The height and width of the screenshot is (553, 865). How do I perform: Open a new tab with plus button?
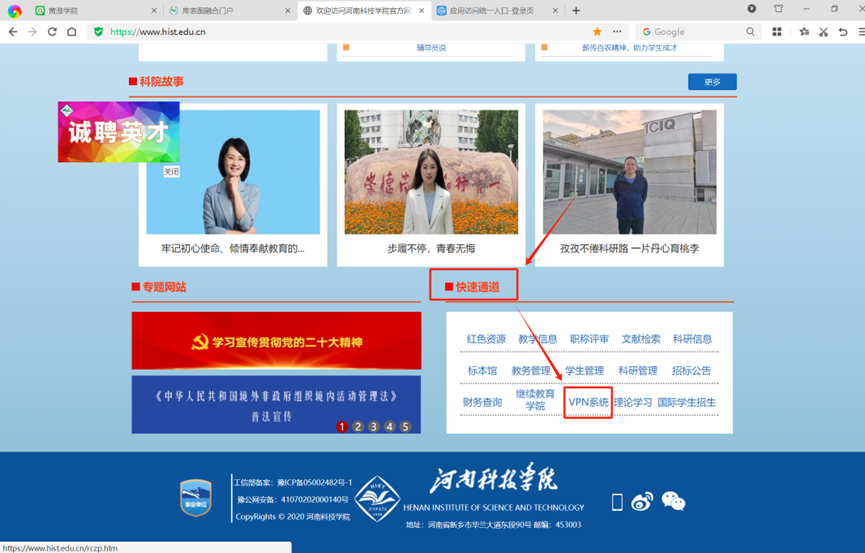coord(576,11)
